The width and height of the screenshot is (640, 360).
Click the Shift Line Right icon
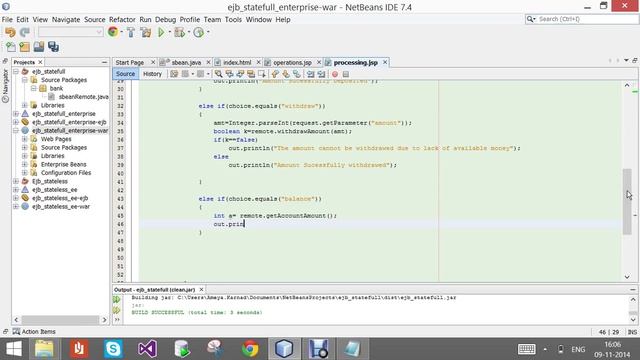click(322, 74)
